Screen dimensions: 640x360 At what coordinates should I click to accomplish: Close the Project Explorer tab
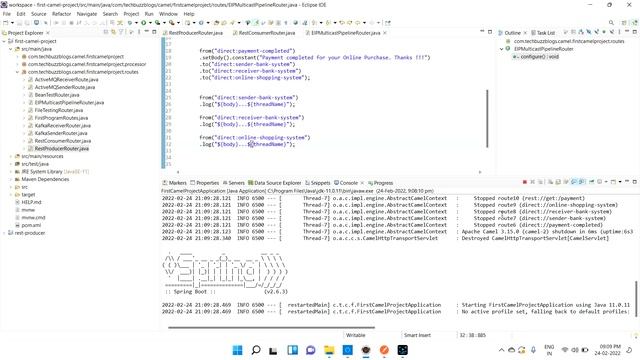pyautogui.click(x=48, y=33)
